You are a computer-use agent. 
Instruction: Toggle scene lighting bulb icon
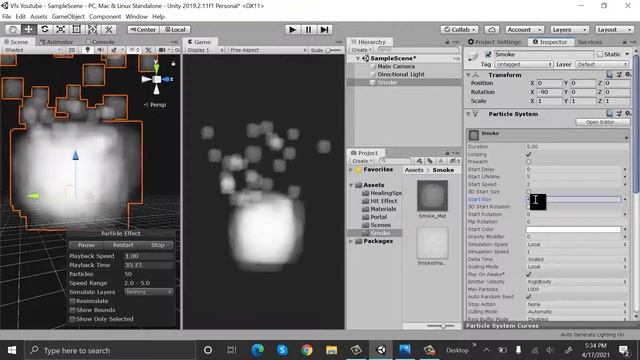[87, 50]
